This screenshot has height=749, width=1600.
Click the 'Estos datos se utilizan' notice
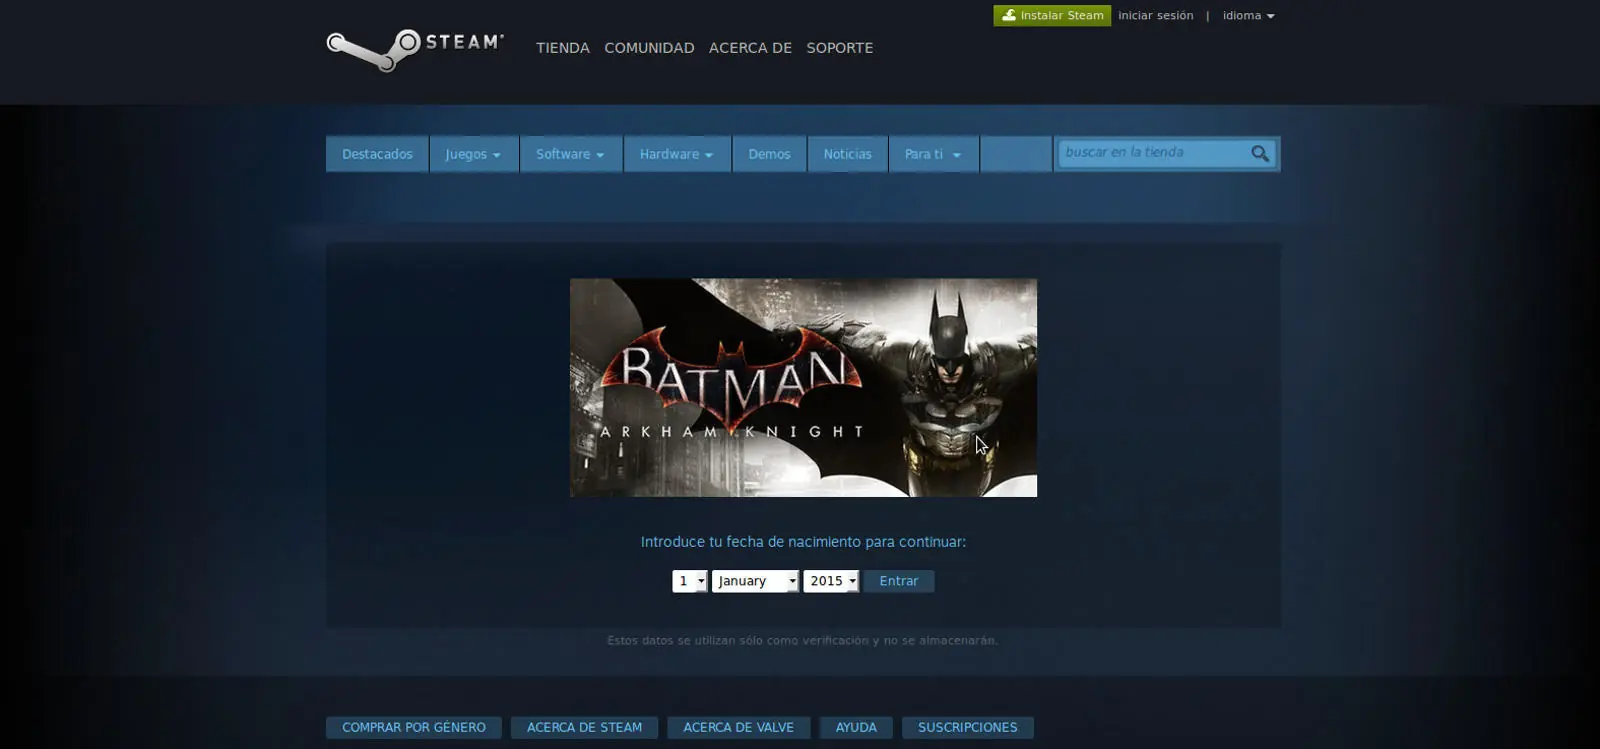802,640
